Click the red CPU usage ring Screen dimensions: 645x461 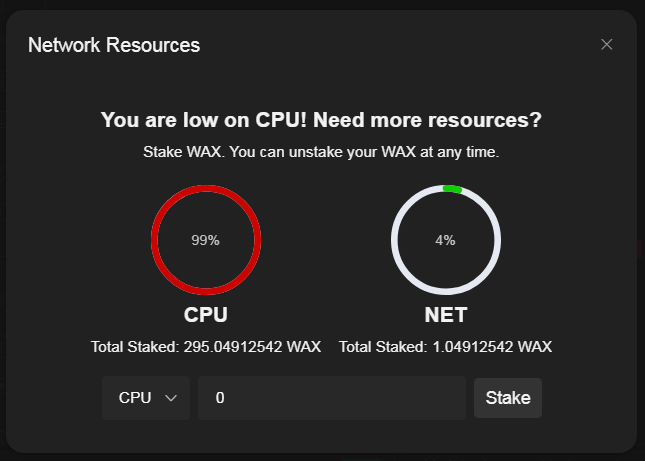(x=206, y=240)
